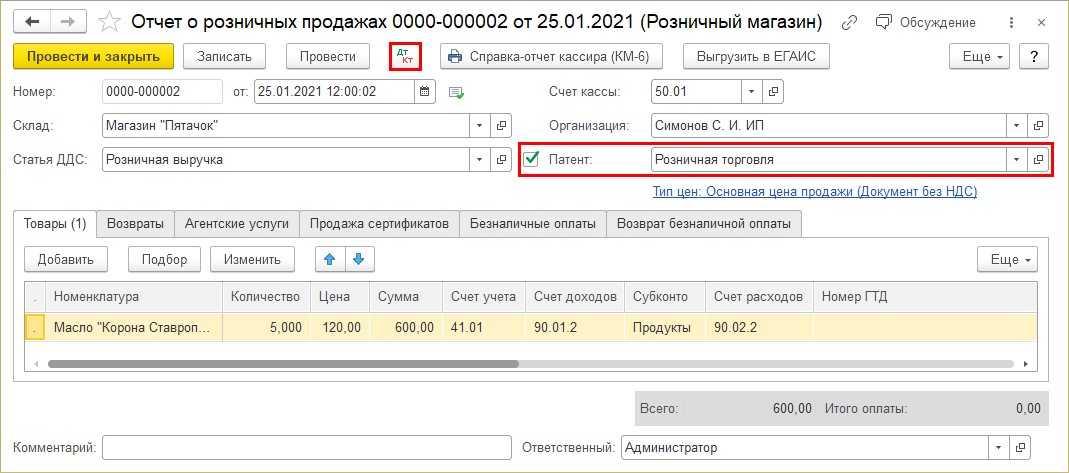The width and height of the screenshot is (1069, 473).
Task: Open Ответственный Администратор details icon
Action: pos(1021,448)
